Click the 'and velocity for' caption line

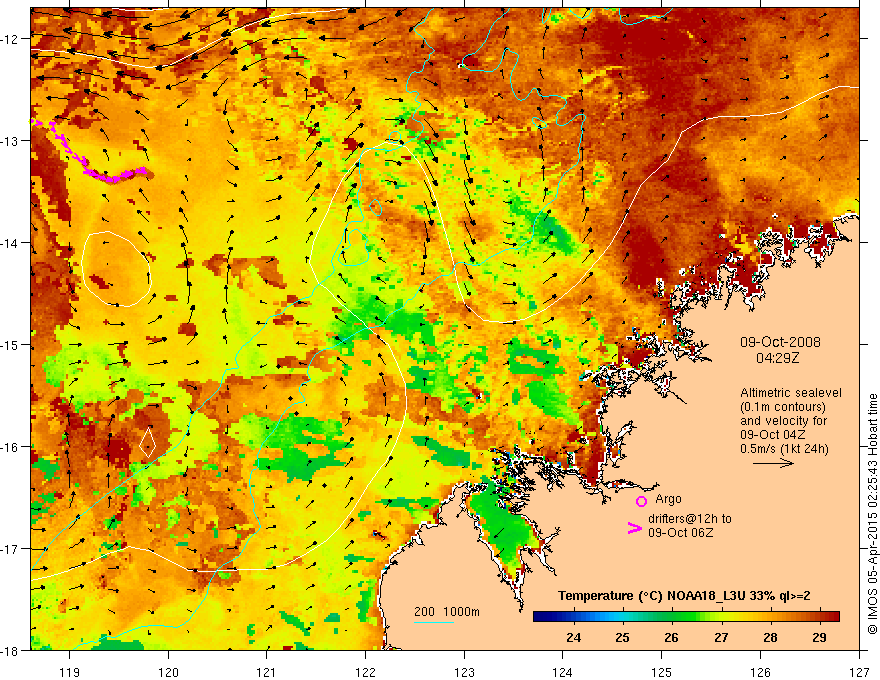tap(783, 421)
